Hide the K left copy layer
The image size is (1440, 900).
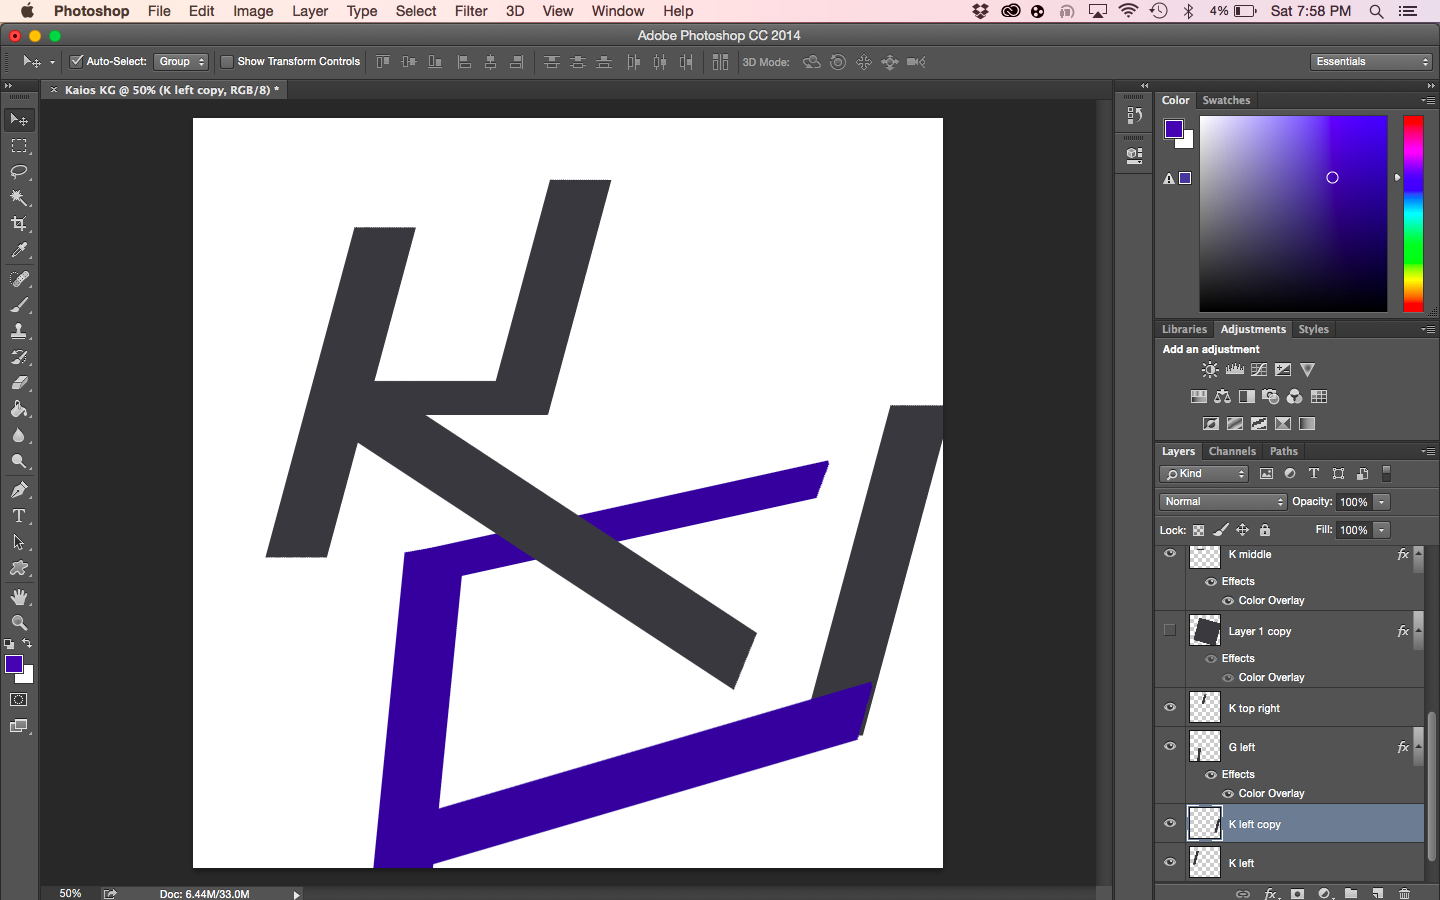coord(1170,824)
